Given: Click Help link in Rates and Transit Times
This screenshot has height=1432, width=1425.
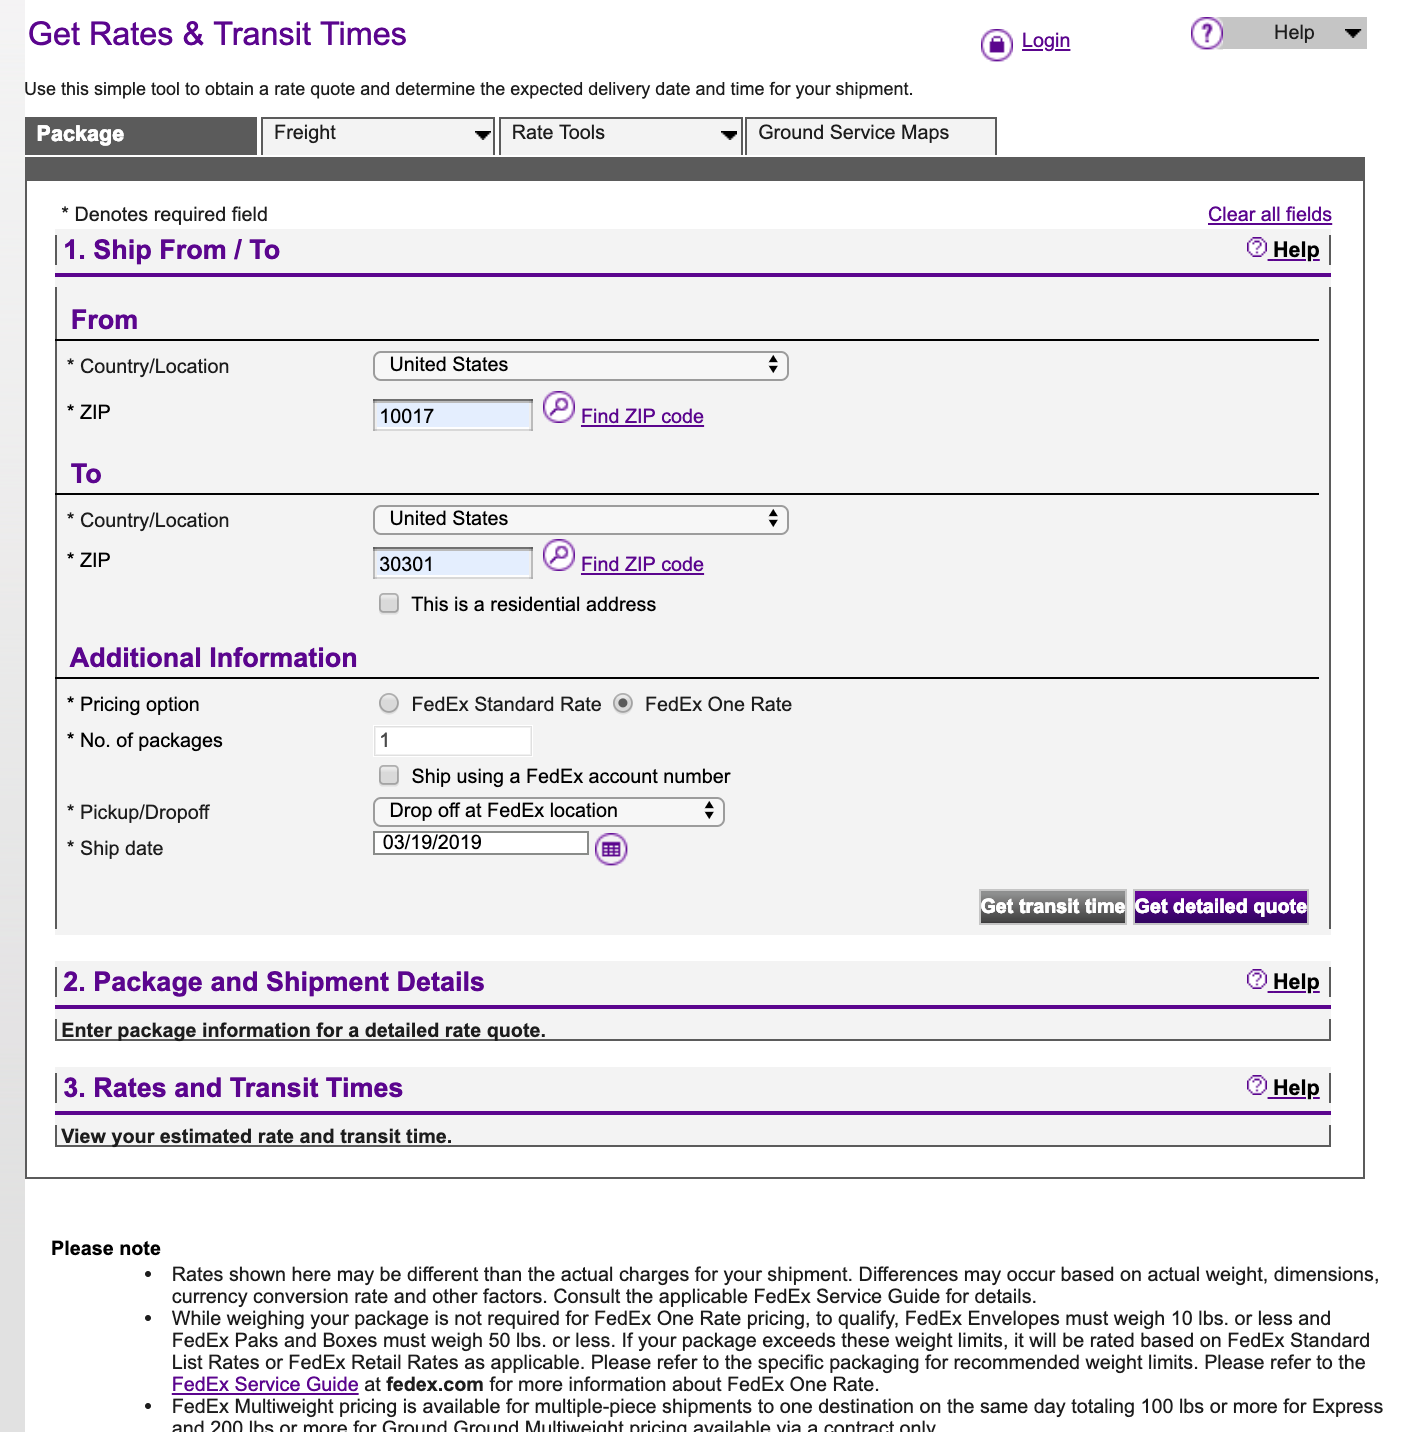Looking at the screenshot, I should click(1296, 1088).
